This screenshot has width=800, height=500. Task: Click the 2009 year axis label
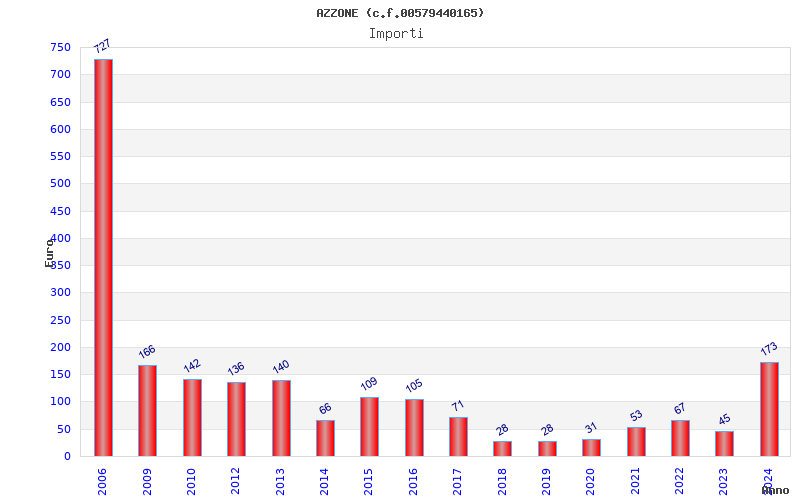point(147,482)
